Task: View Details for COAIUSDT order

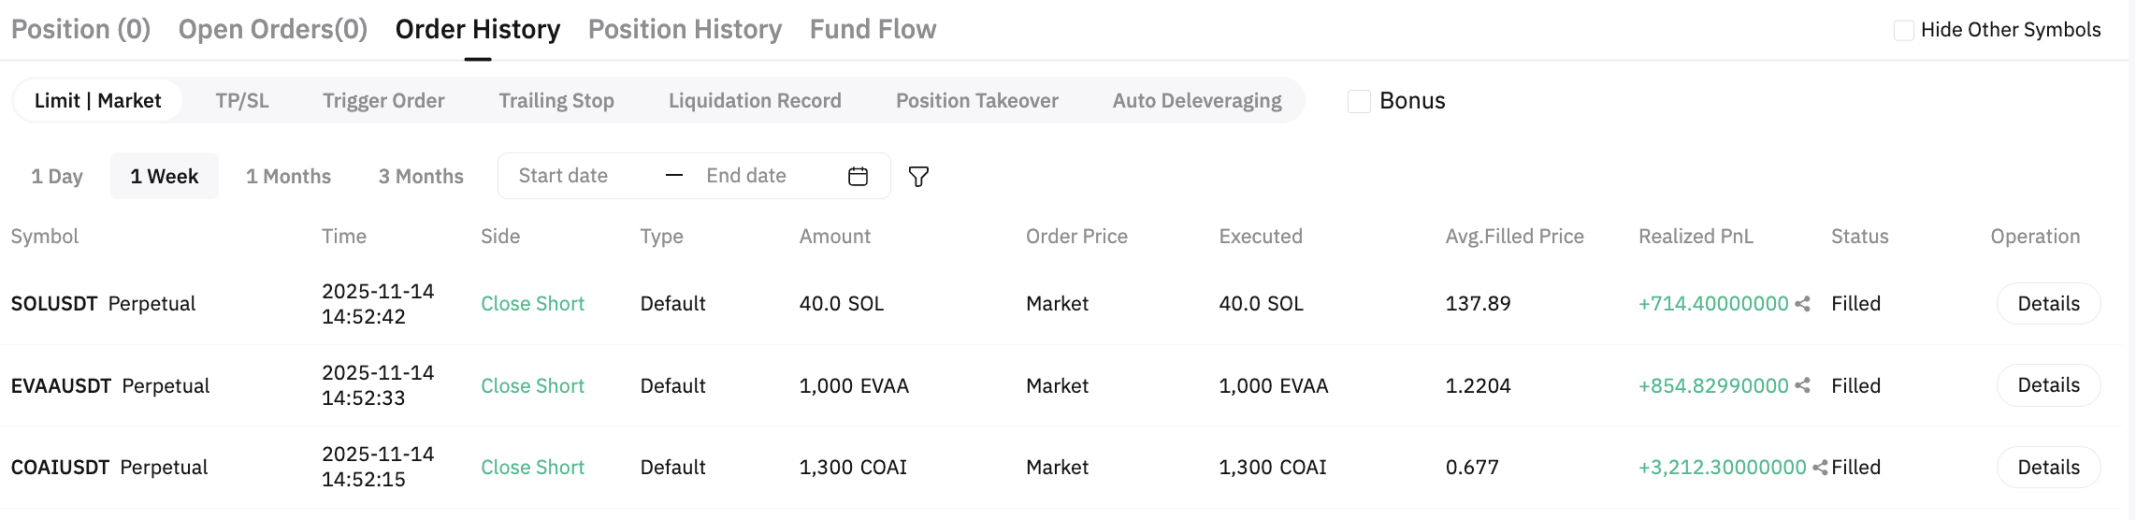Action: (2048, 468)
